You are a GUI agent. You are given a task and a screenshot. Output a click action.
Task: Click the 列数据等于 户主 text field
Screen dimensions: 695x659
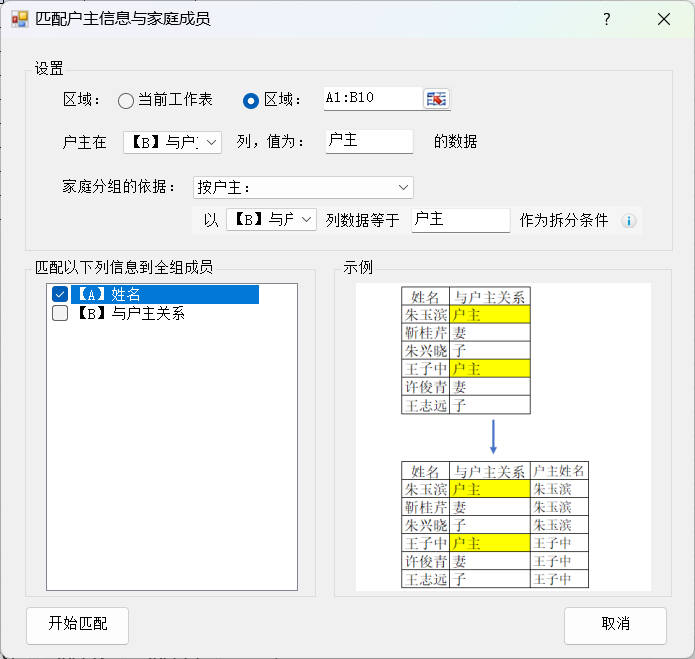(x=460, y=220)
